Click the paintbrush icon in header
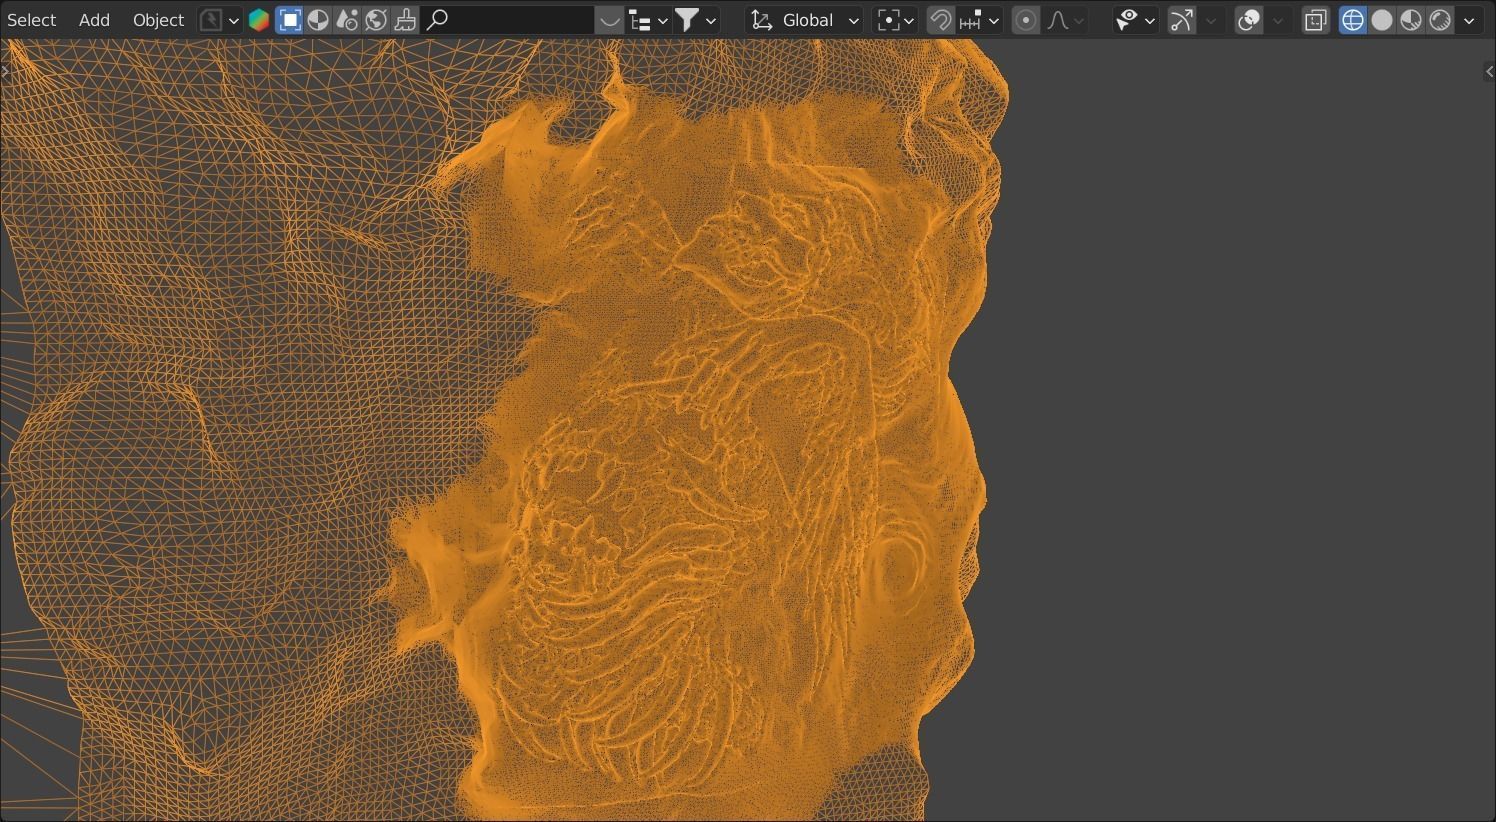This screenshot has height=822, width=1496. coord(405,20)
